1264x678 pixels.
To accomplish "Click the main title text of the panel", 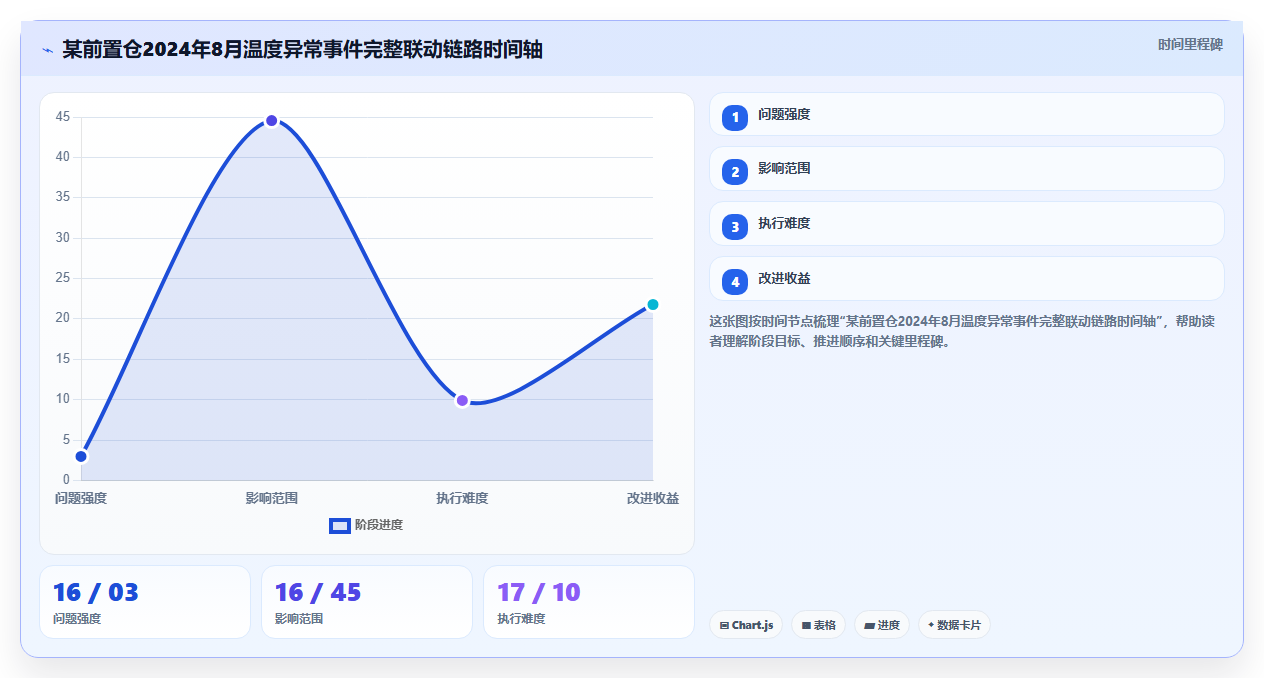I will 302,49.
